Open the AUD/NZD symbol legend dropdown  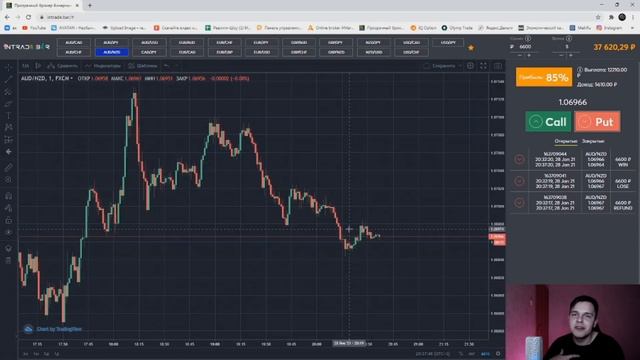[x=47, y=78]
